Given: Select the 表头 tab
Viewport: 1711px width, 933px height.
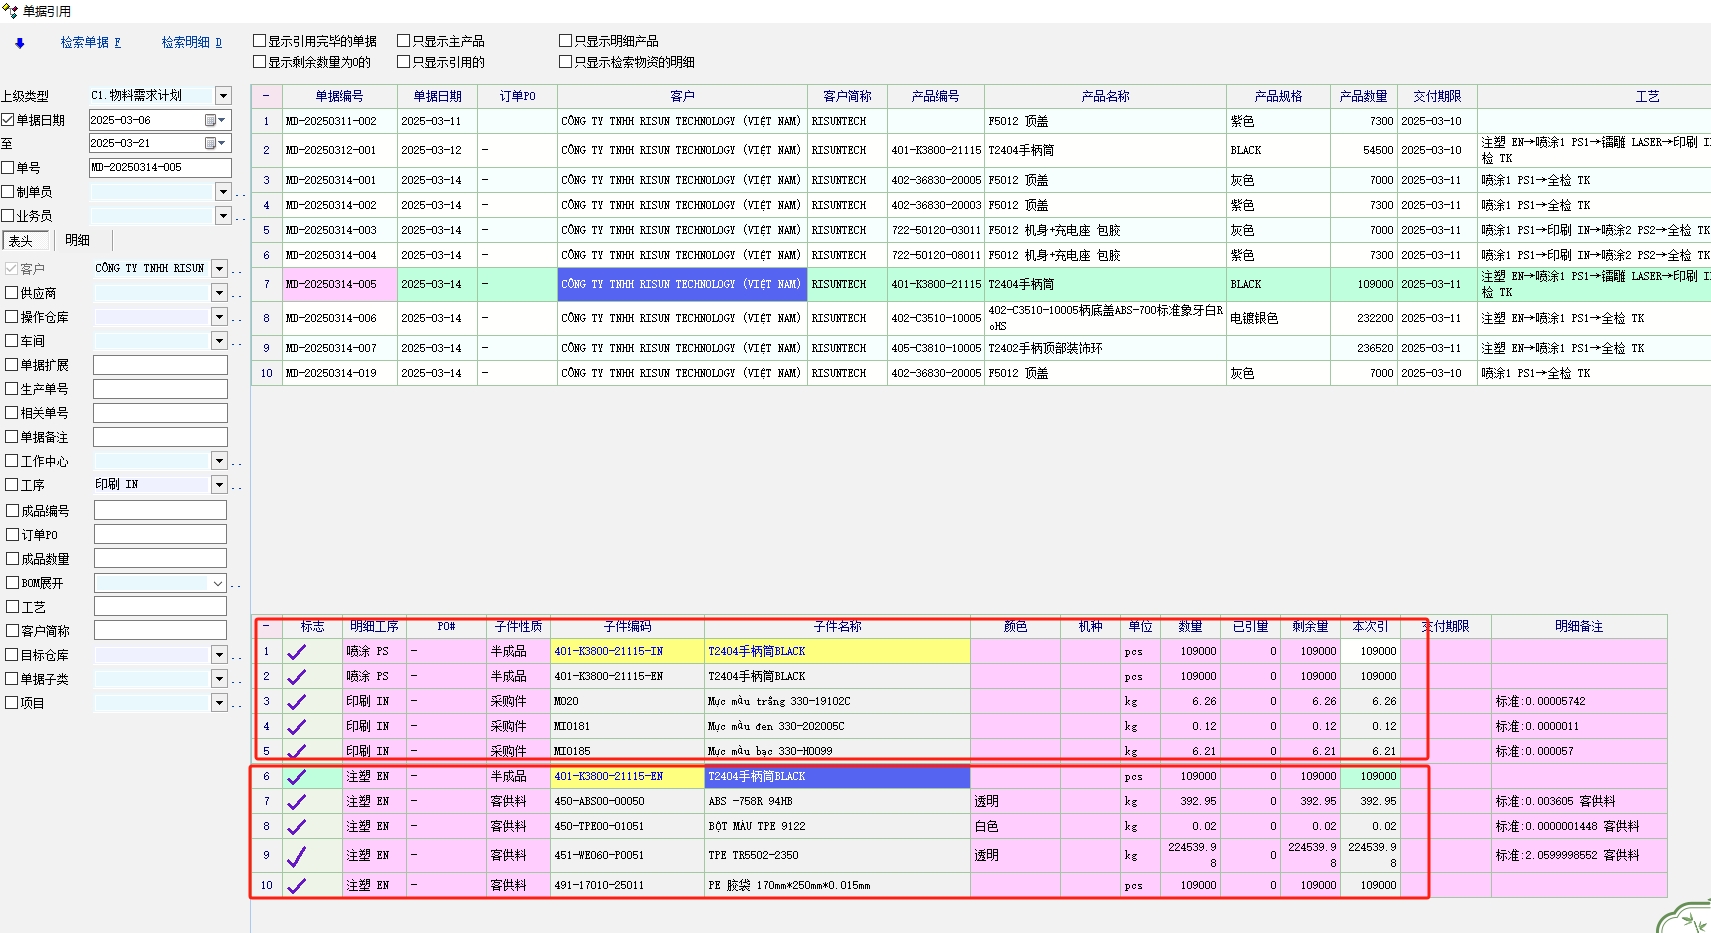Looking at the screenshot, I should click(x=22, y=241).
